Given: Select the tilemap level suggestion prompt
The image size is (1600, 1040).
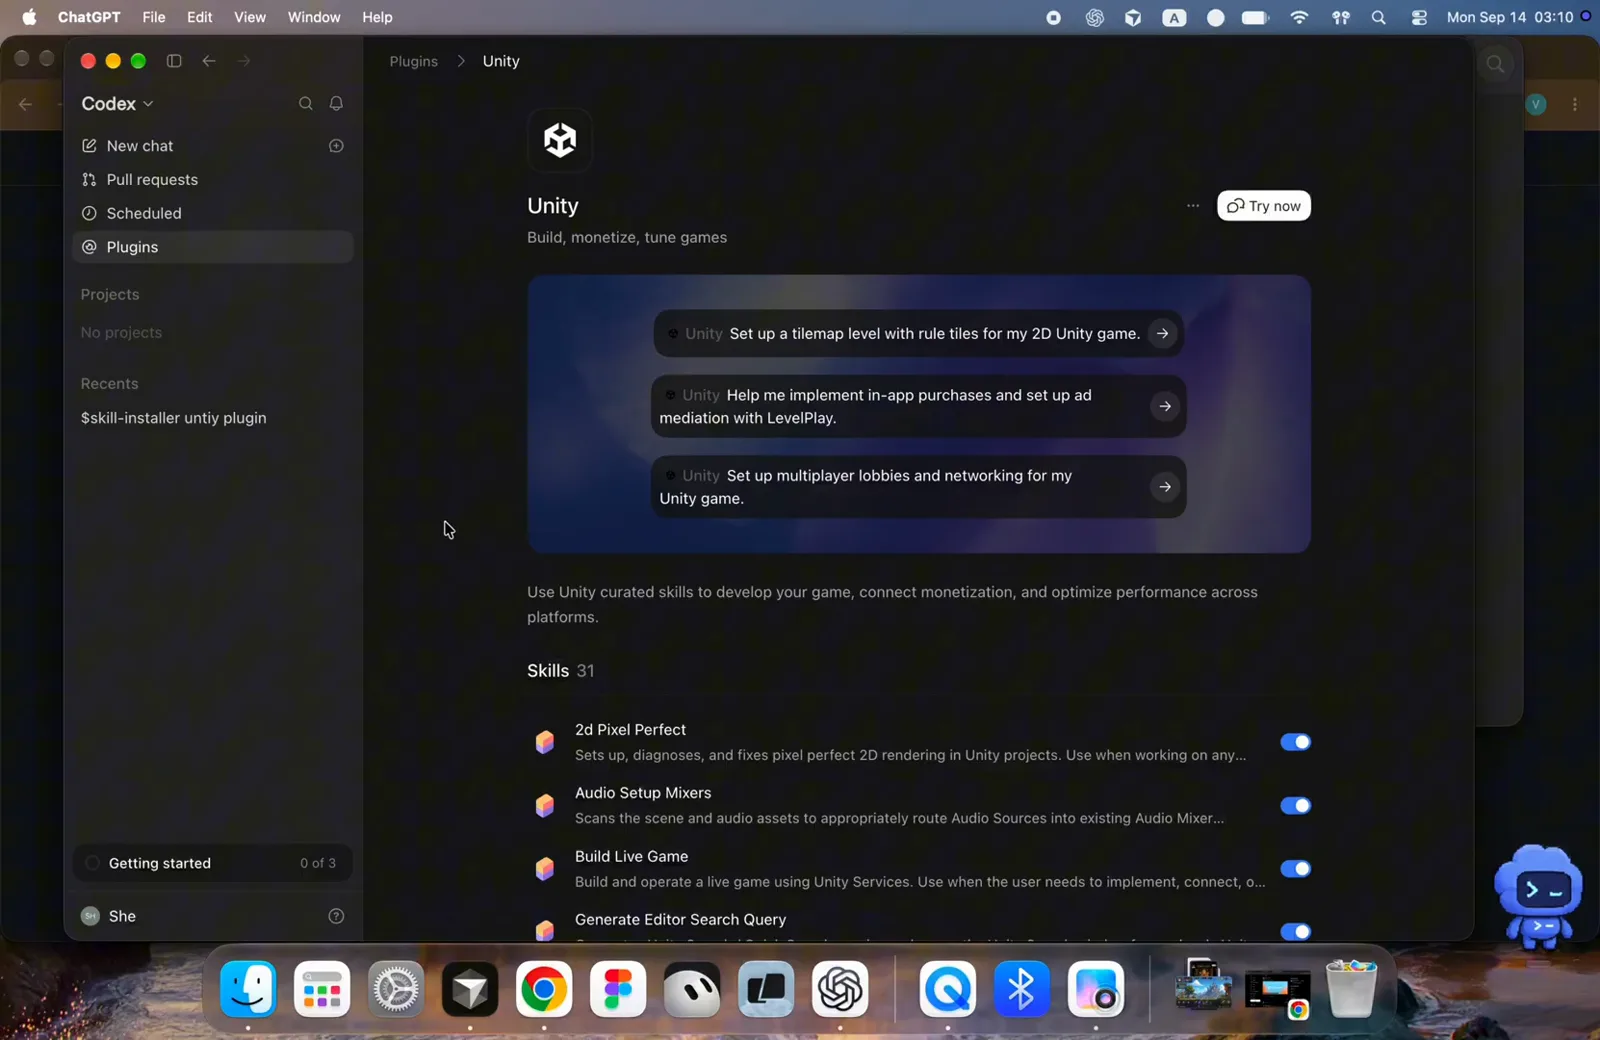Looking at the screenshot, I should (919, 334).
